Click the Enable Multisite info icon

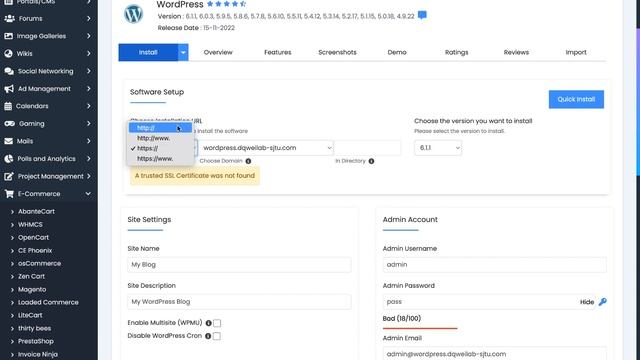[x=209, y=323]
